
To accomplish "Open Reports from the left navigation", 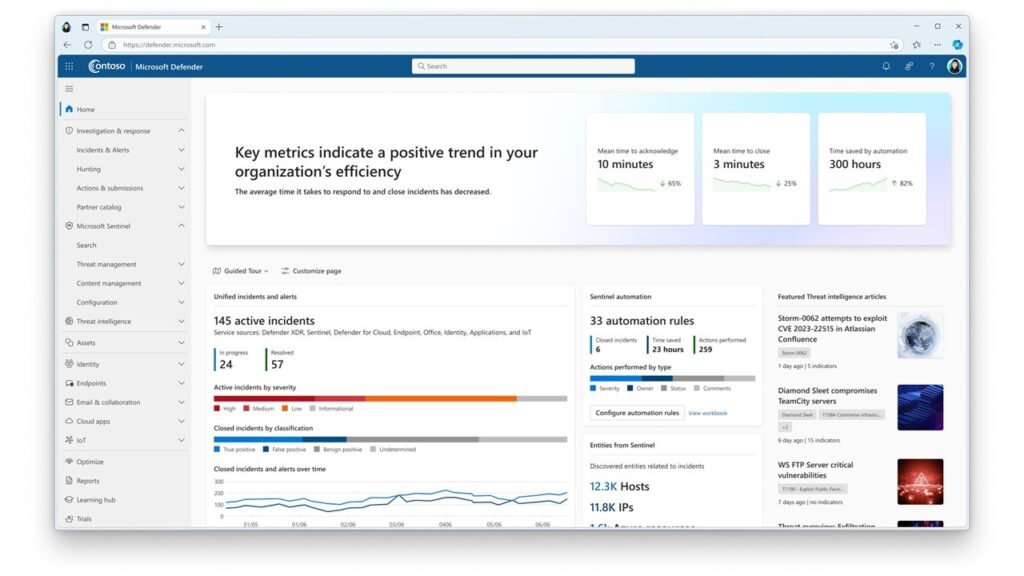I will coord(89,480).
